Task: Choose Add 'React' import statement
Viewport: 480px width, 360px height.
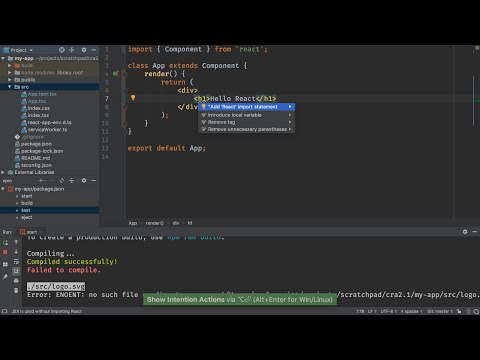Action: coord(246,107)
